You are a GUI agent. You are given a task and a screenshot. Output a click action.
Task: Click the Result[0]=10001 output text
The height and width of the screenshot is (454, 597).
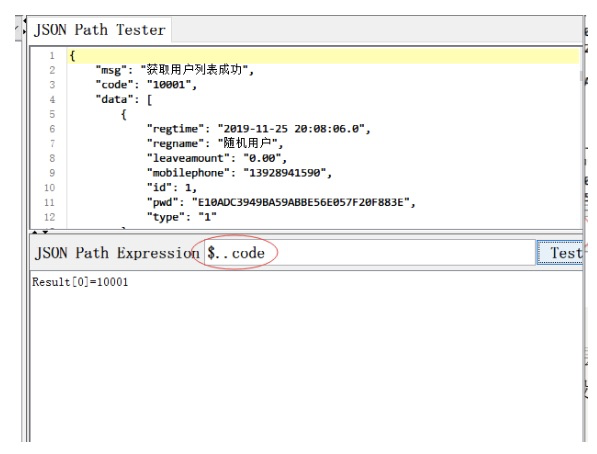click(80, 282)
